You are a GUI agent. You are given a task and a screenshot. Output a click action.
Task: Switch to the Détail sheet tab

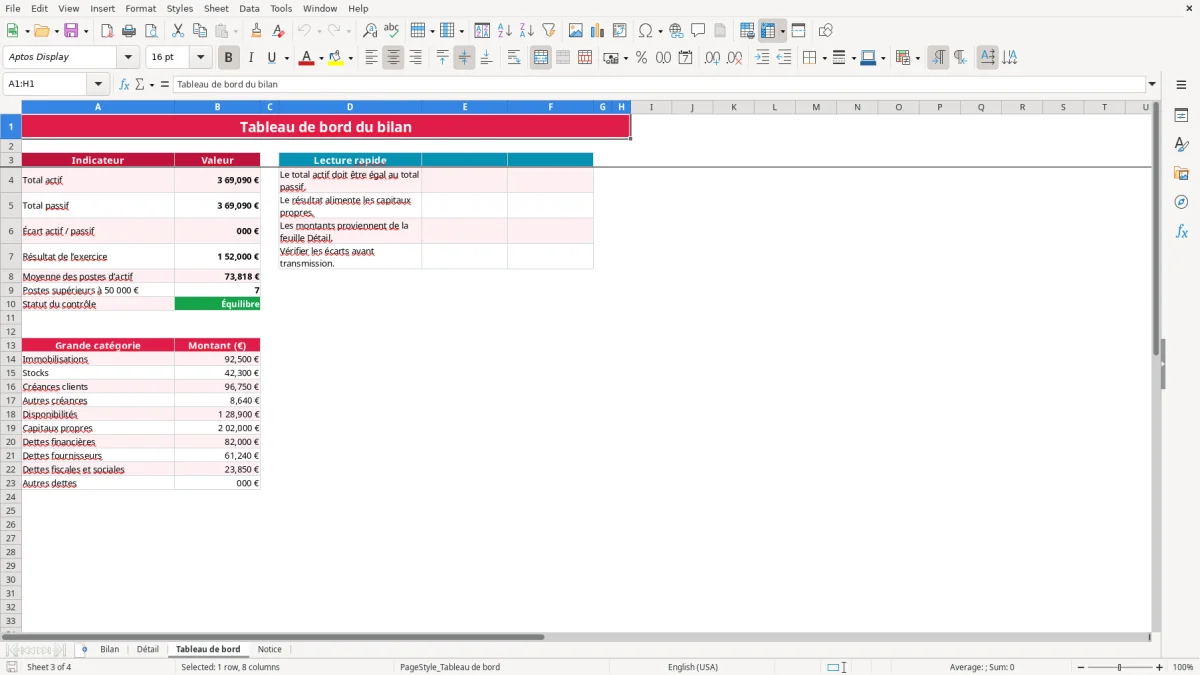coord(147,649)
